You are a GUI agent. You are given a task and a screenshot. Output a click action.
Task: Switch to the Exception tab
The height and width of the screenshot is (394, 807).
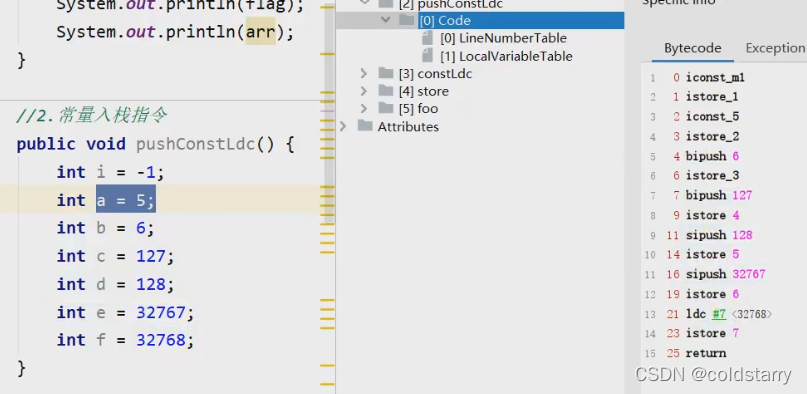775,48
